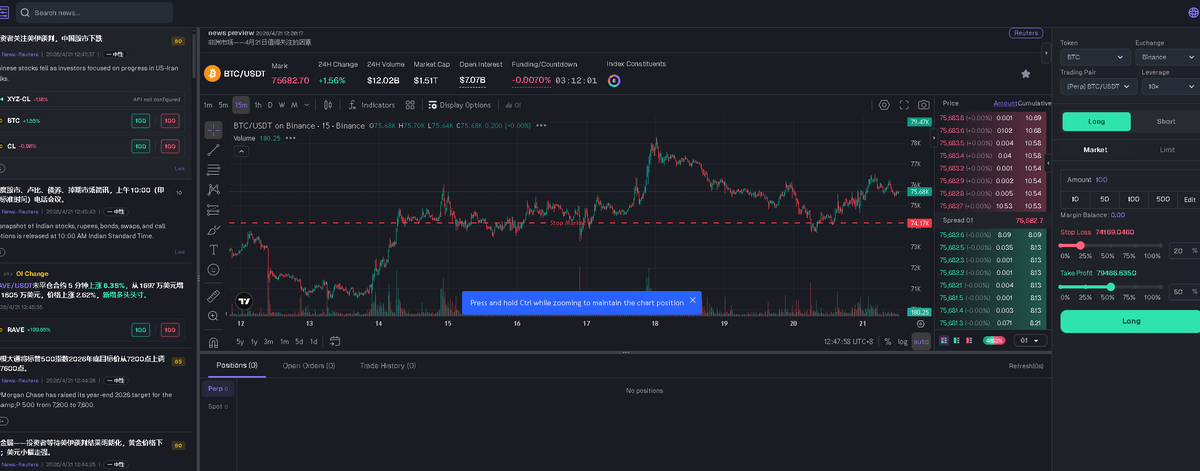This screenshot has height=471, width=1200.
Task: Select the ruler measure tool
Action: pyautogui.click(x=214, y=296)
